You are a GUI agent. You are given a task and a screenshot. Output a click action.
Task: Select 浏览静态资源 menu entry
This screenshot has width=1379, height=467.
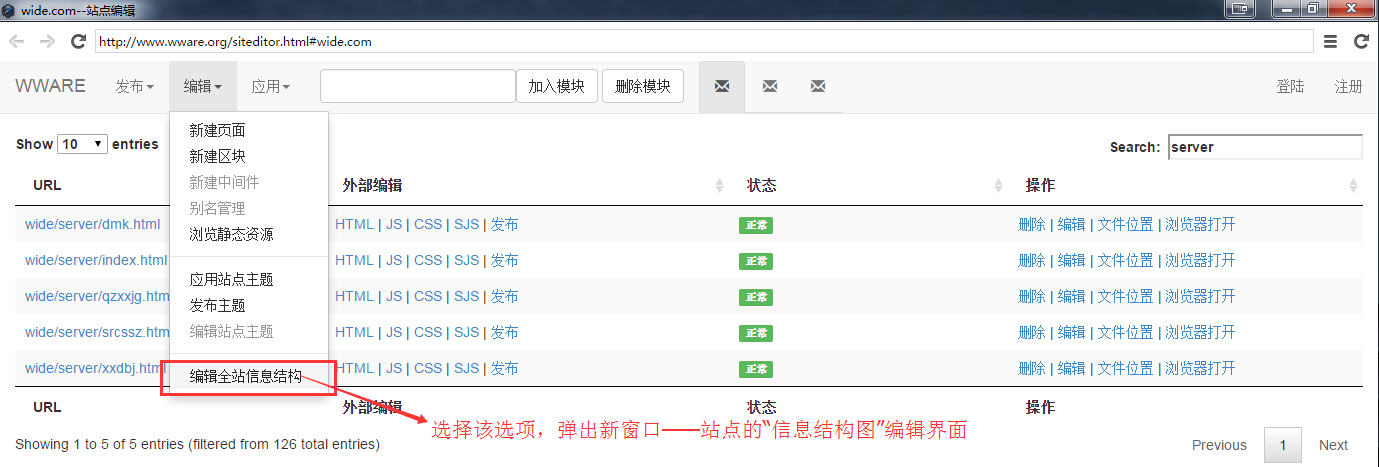(x=231, y=234)
